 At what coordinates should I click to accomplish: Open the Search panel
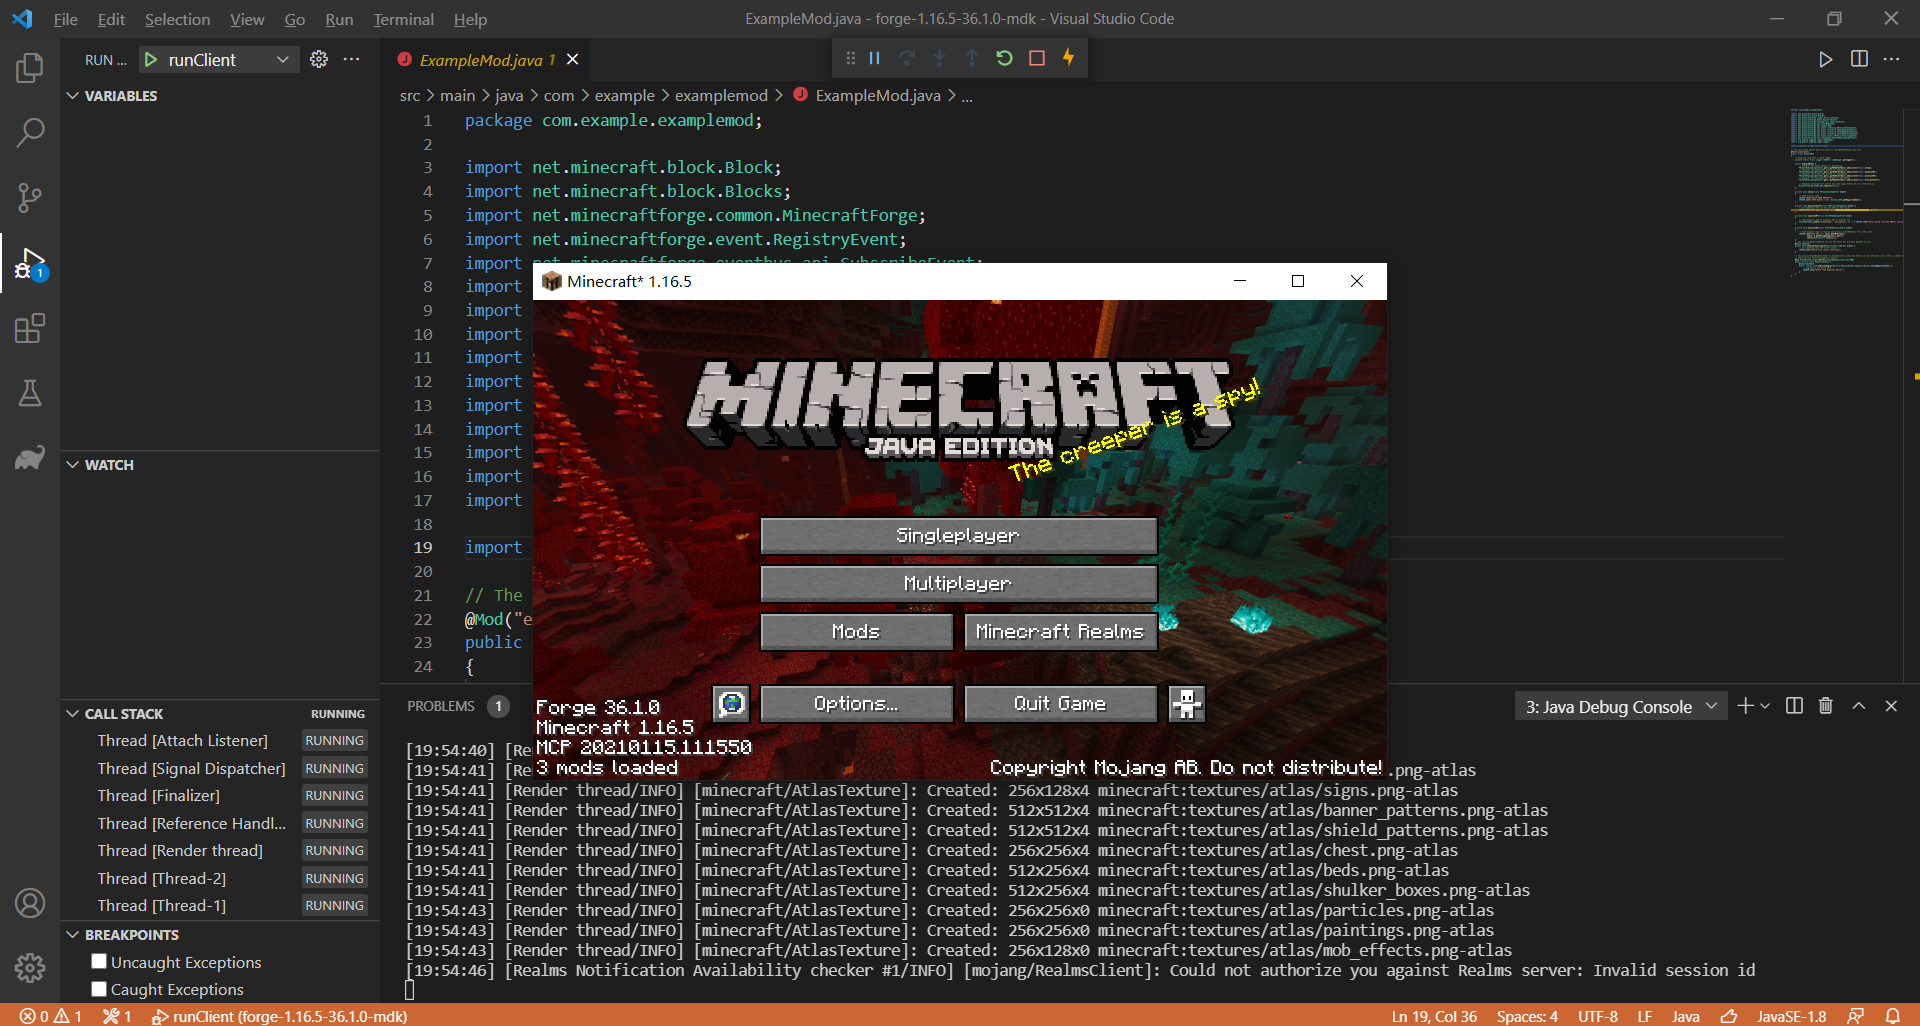pyautogui.click(x=29, y=131)
